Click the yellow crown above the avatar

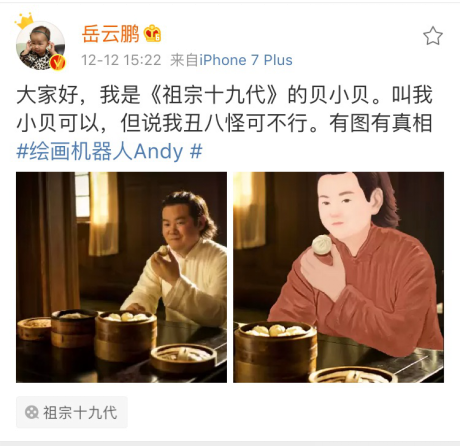tap(24, 21)
